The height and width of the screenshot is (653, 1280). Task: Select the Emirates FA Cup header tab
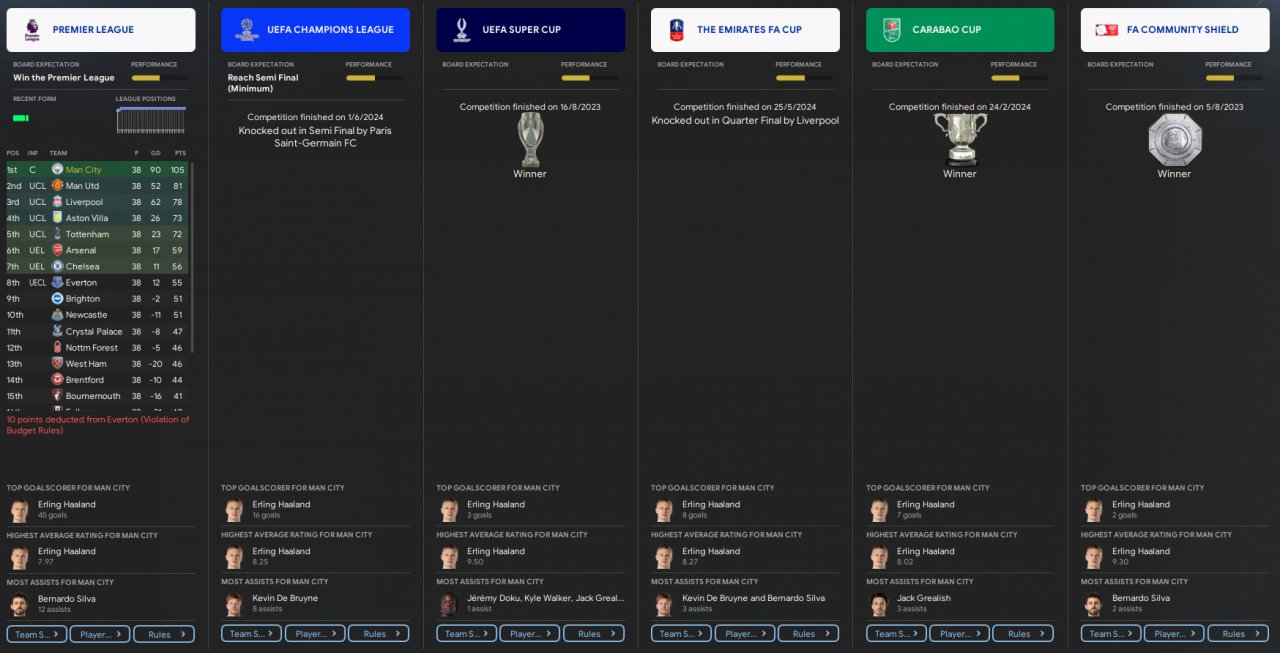745,30
